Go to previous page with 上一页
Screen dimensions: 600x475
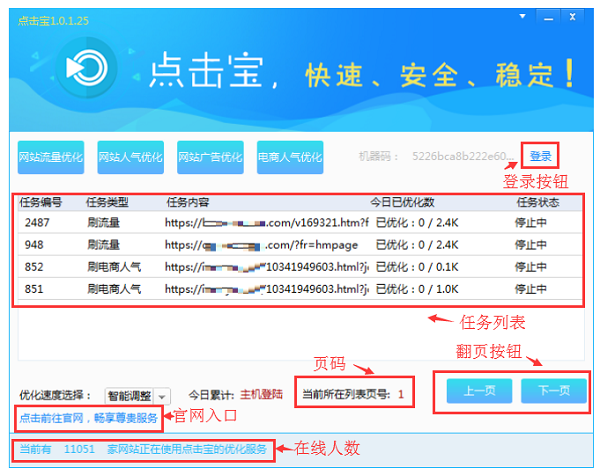(x=474, y=391)
